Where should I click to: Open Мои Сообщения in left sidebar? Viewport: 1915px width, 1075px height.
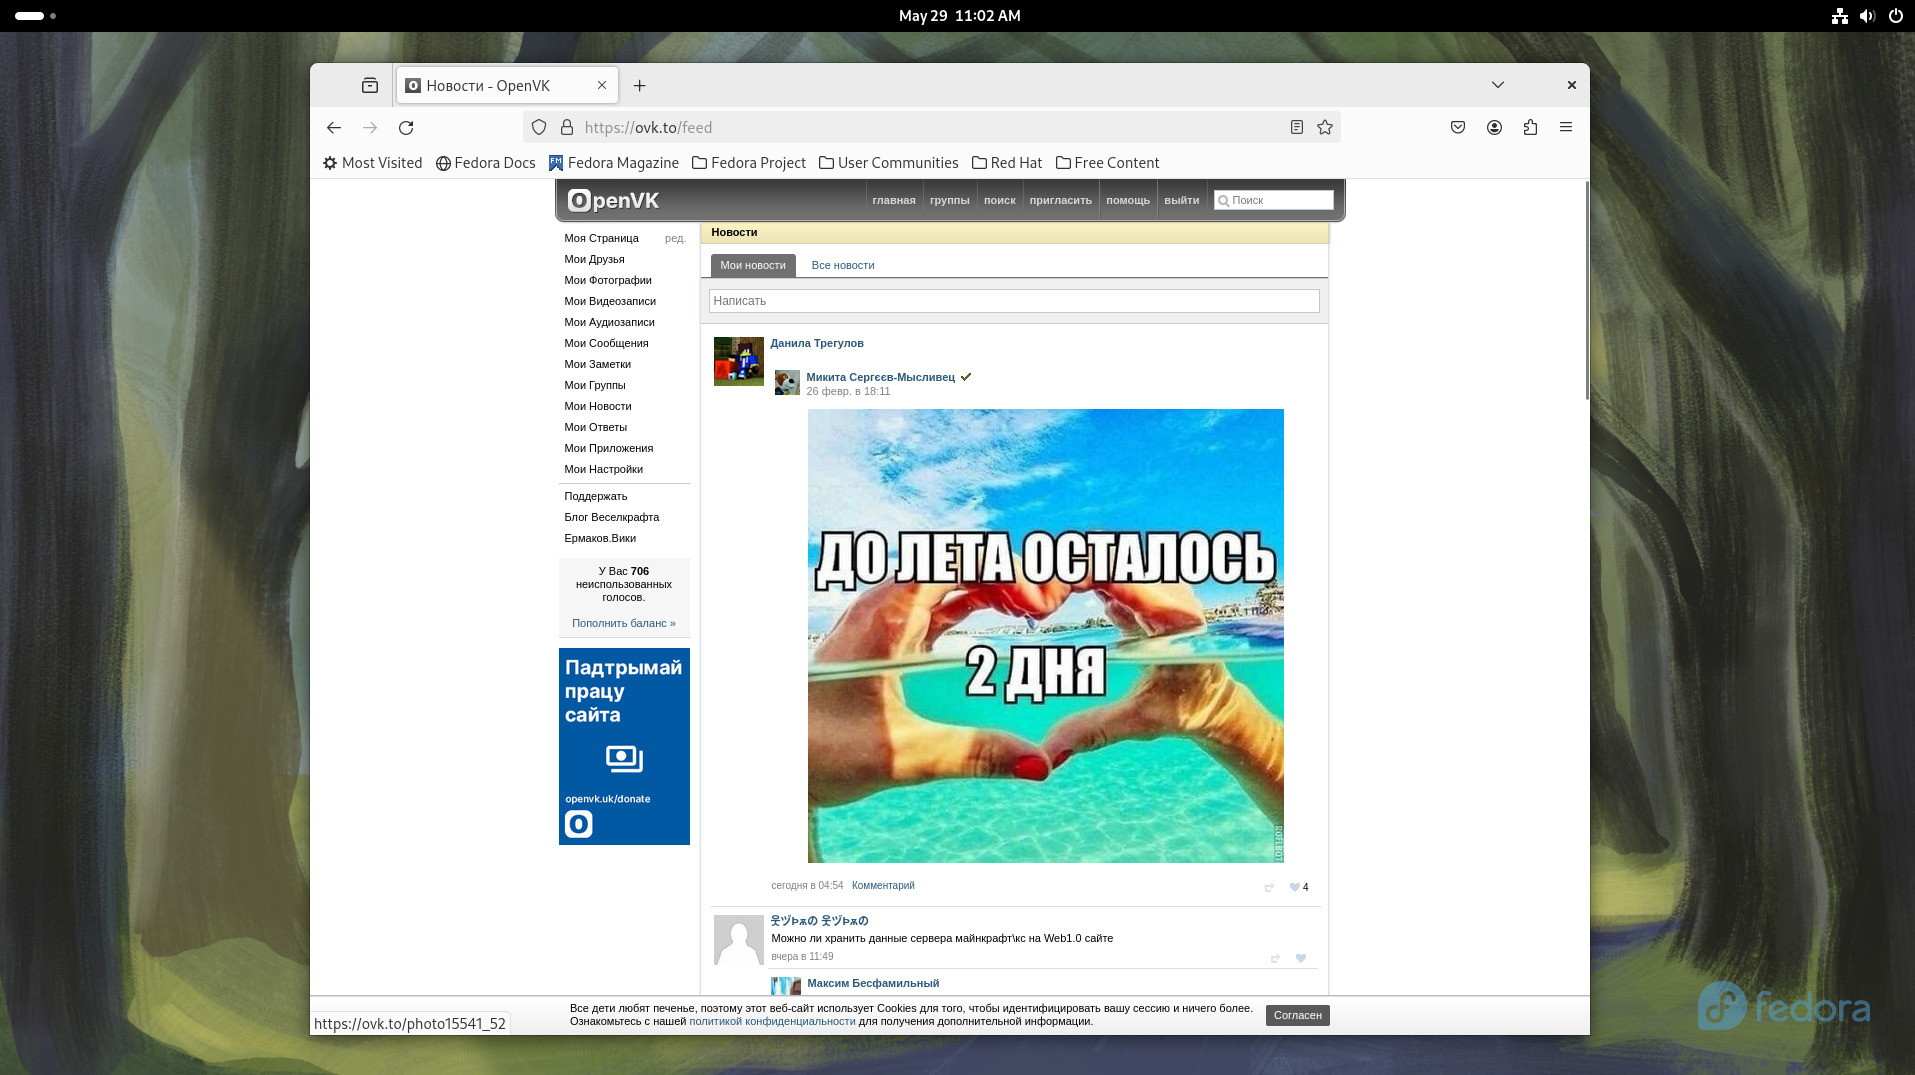click(606, 343)
